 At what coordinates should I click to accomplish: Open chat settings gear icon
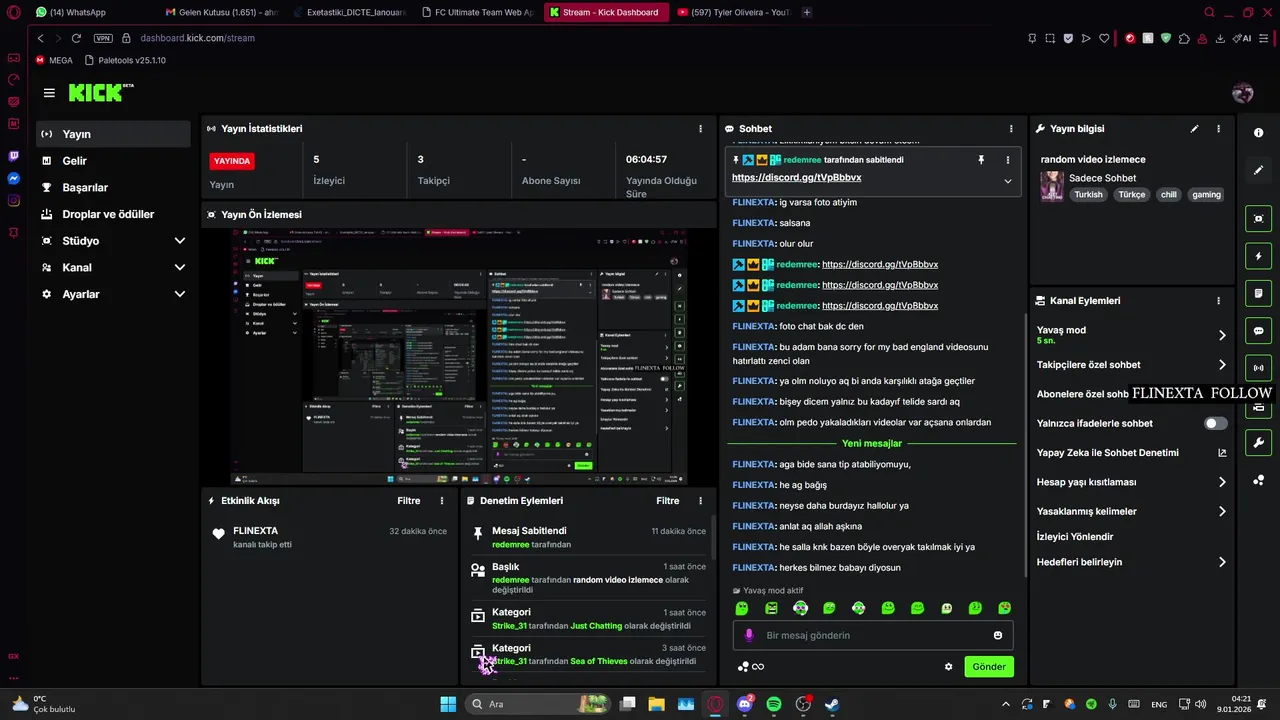(x=948, y=667)
